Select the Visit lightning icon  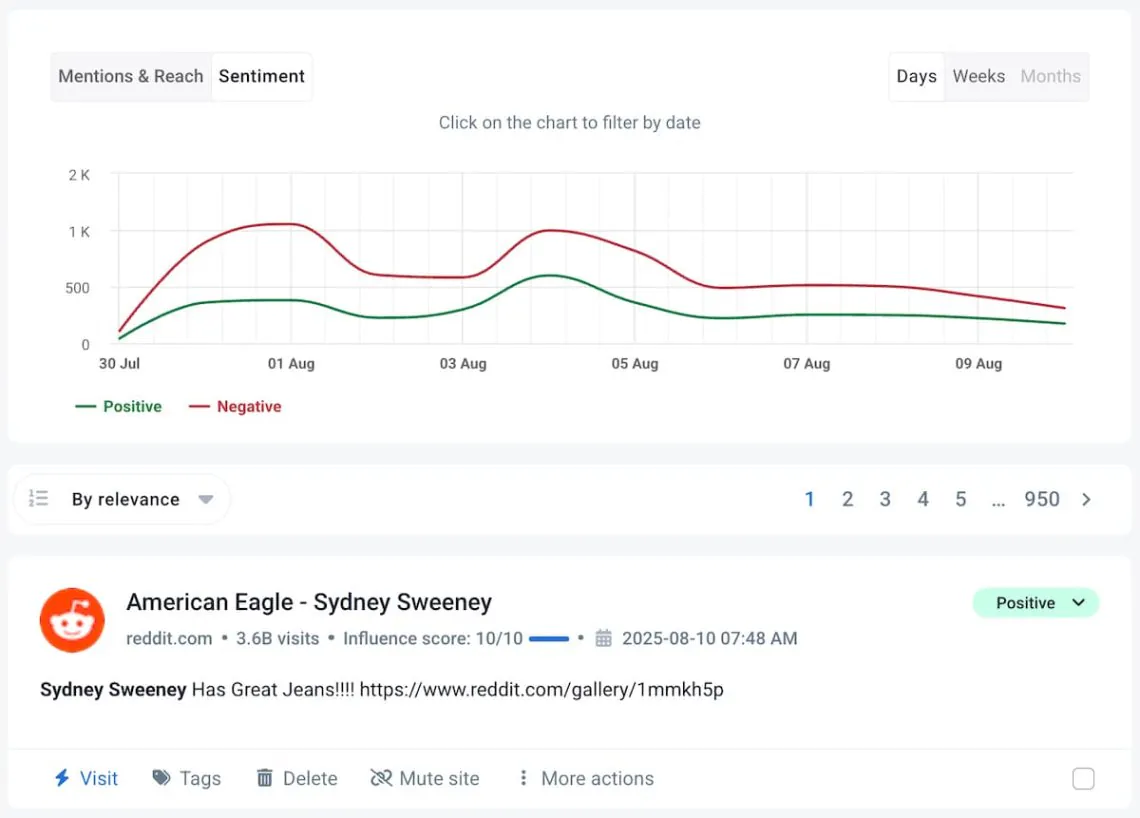click(62, 778)
